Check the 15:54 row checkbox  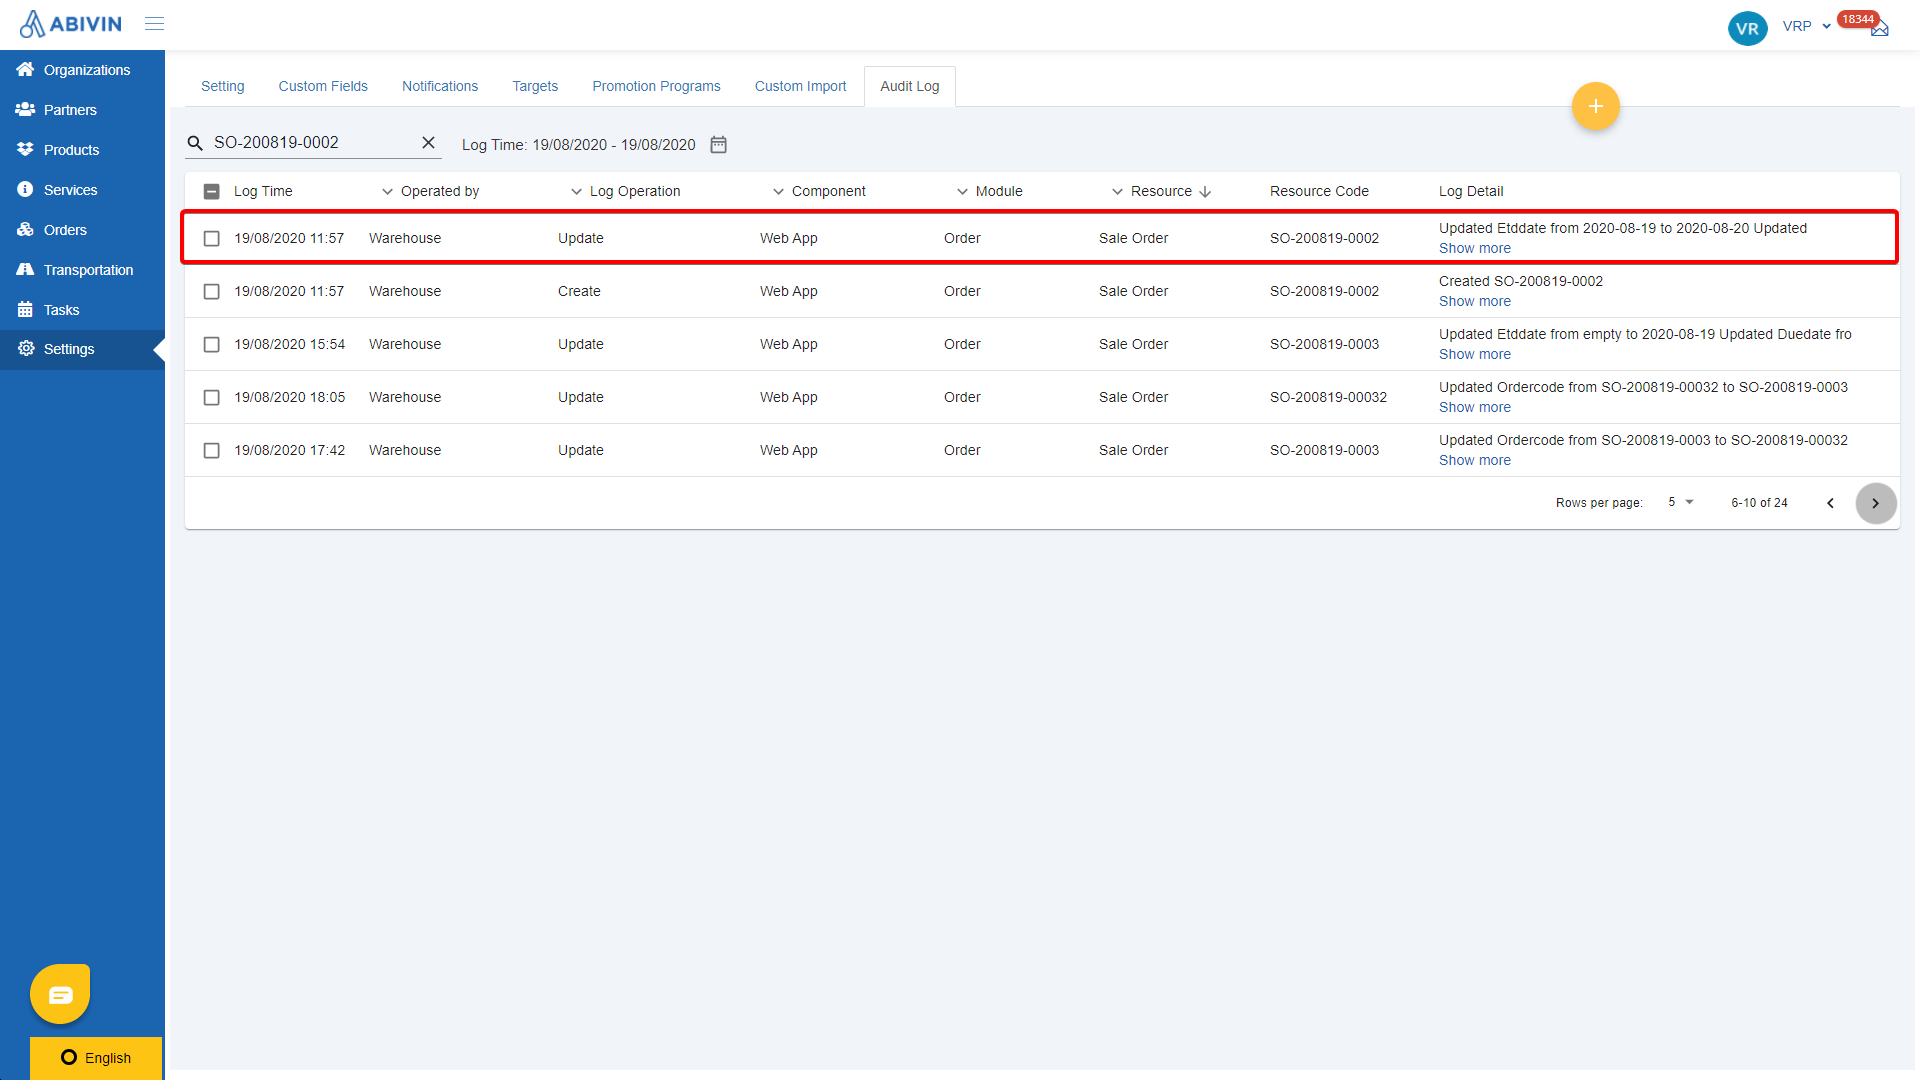[211, 345]
